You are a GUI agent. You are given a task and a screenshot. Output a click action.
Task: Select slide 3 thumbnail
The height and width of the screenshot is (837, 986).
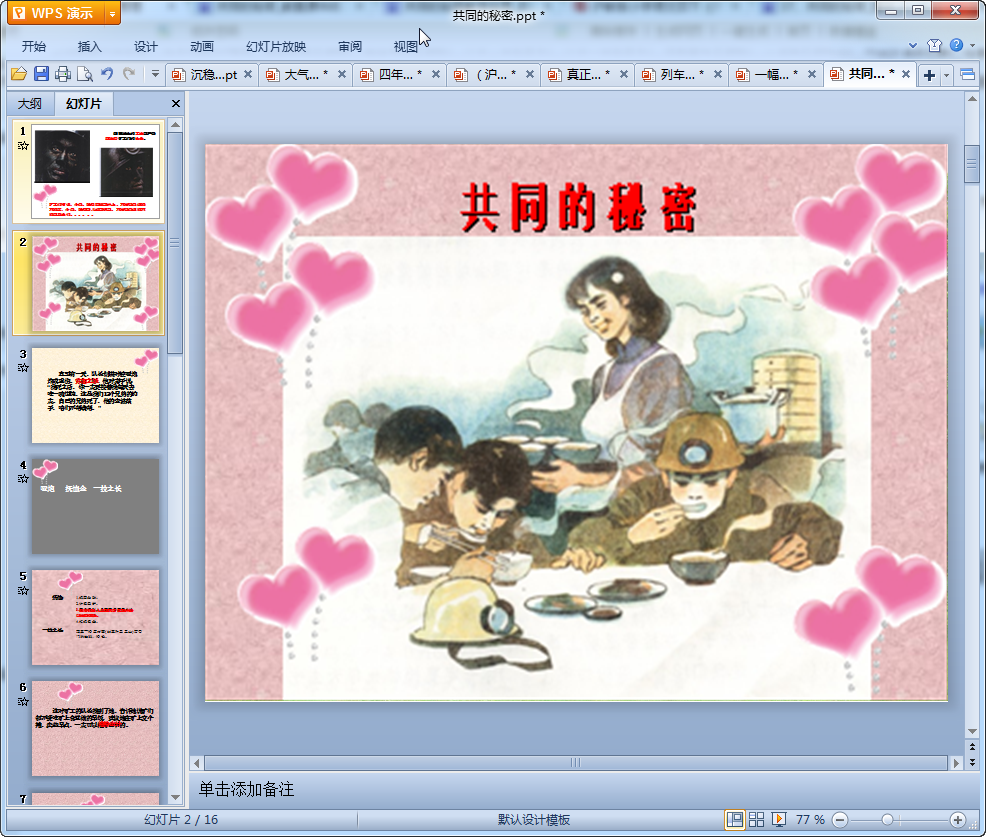point(95,395)
